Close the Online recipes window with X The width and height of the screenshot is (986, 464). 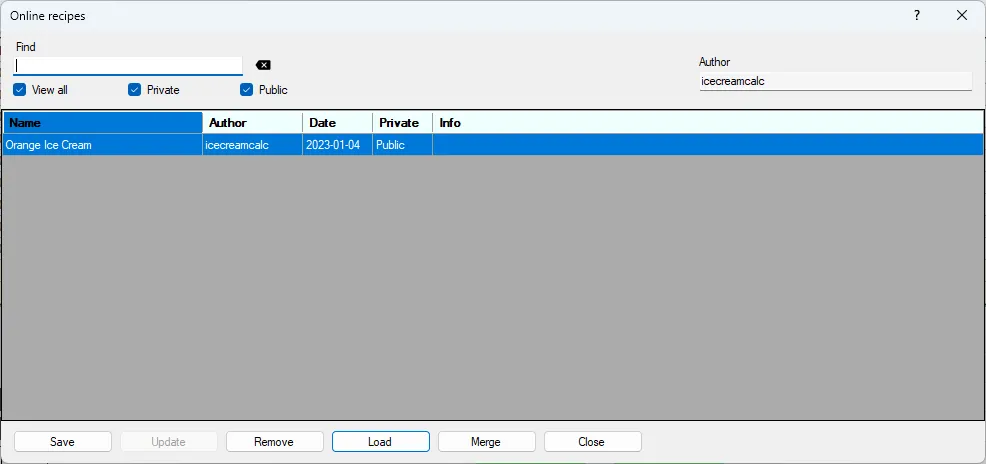[961, 16]
